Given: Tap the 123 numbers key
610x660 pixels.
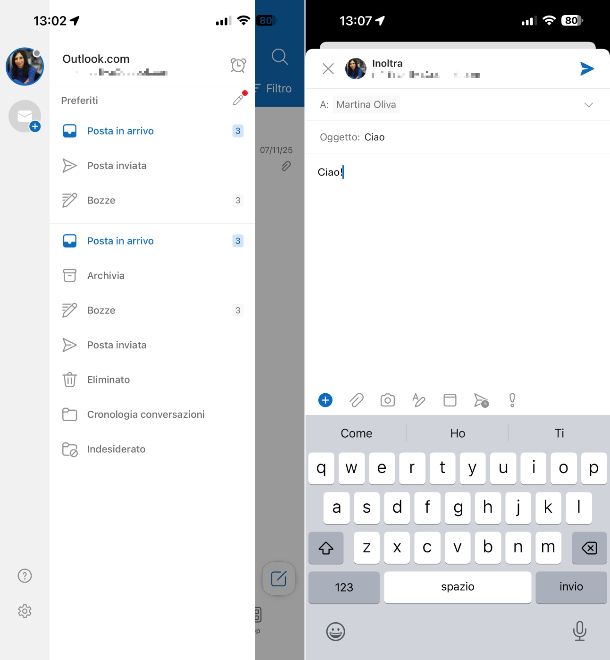Looking at the screenshot, I should coord(344,587).
